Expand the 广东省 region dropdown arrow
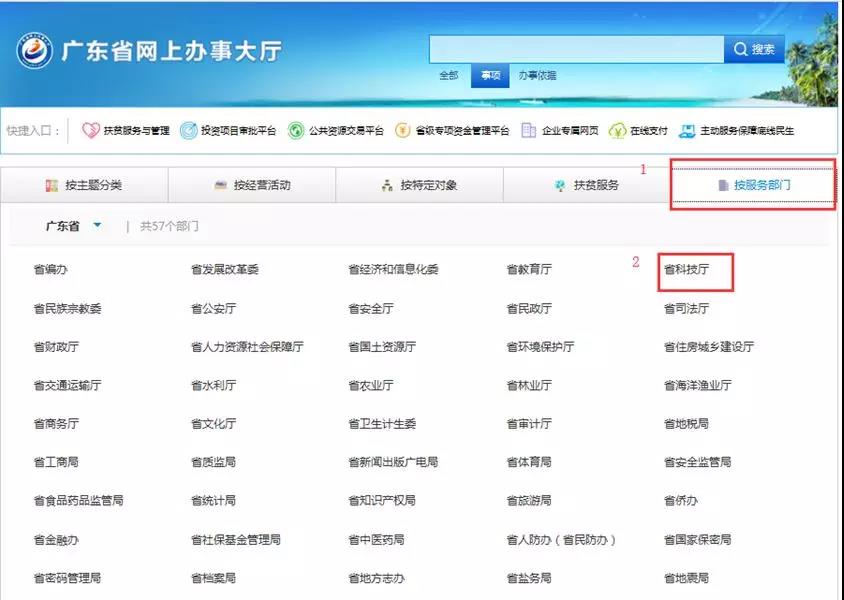 click(x=97, y=226)
